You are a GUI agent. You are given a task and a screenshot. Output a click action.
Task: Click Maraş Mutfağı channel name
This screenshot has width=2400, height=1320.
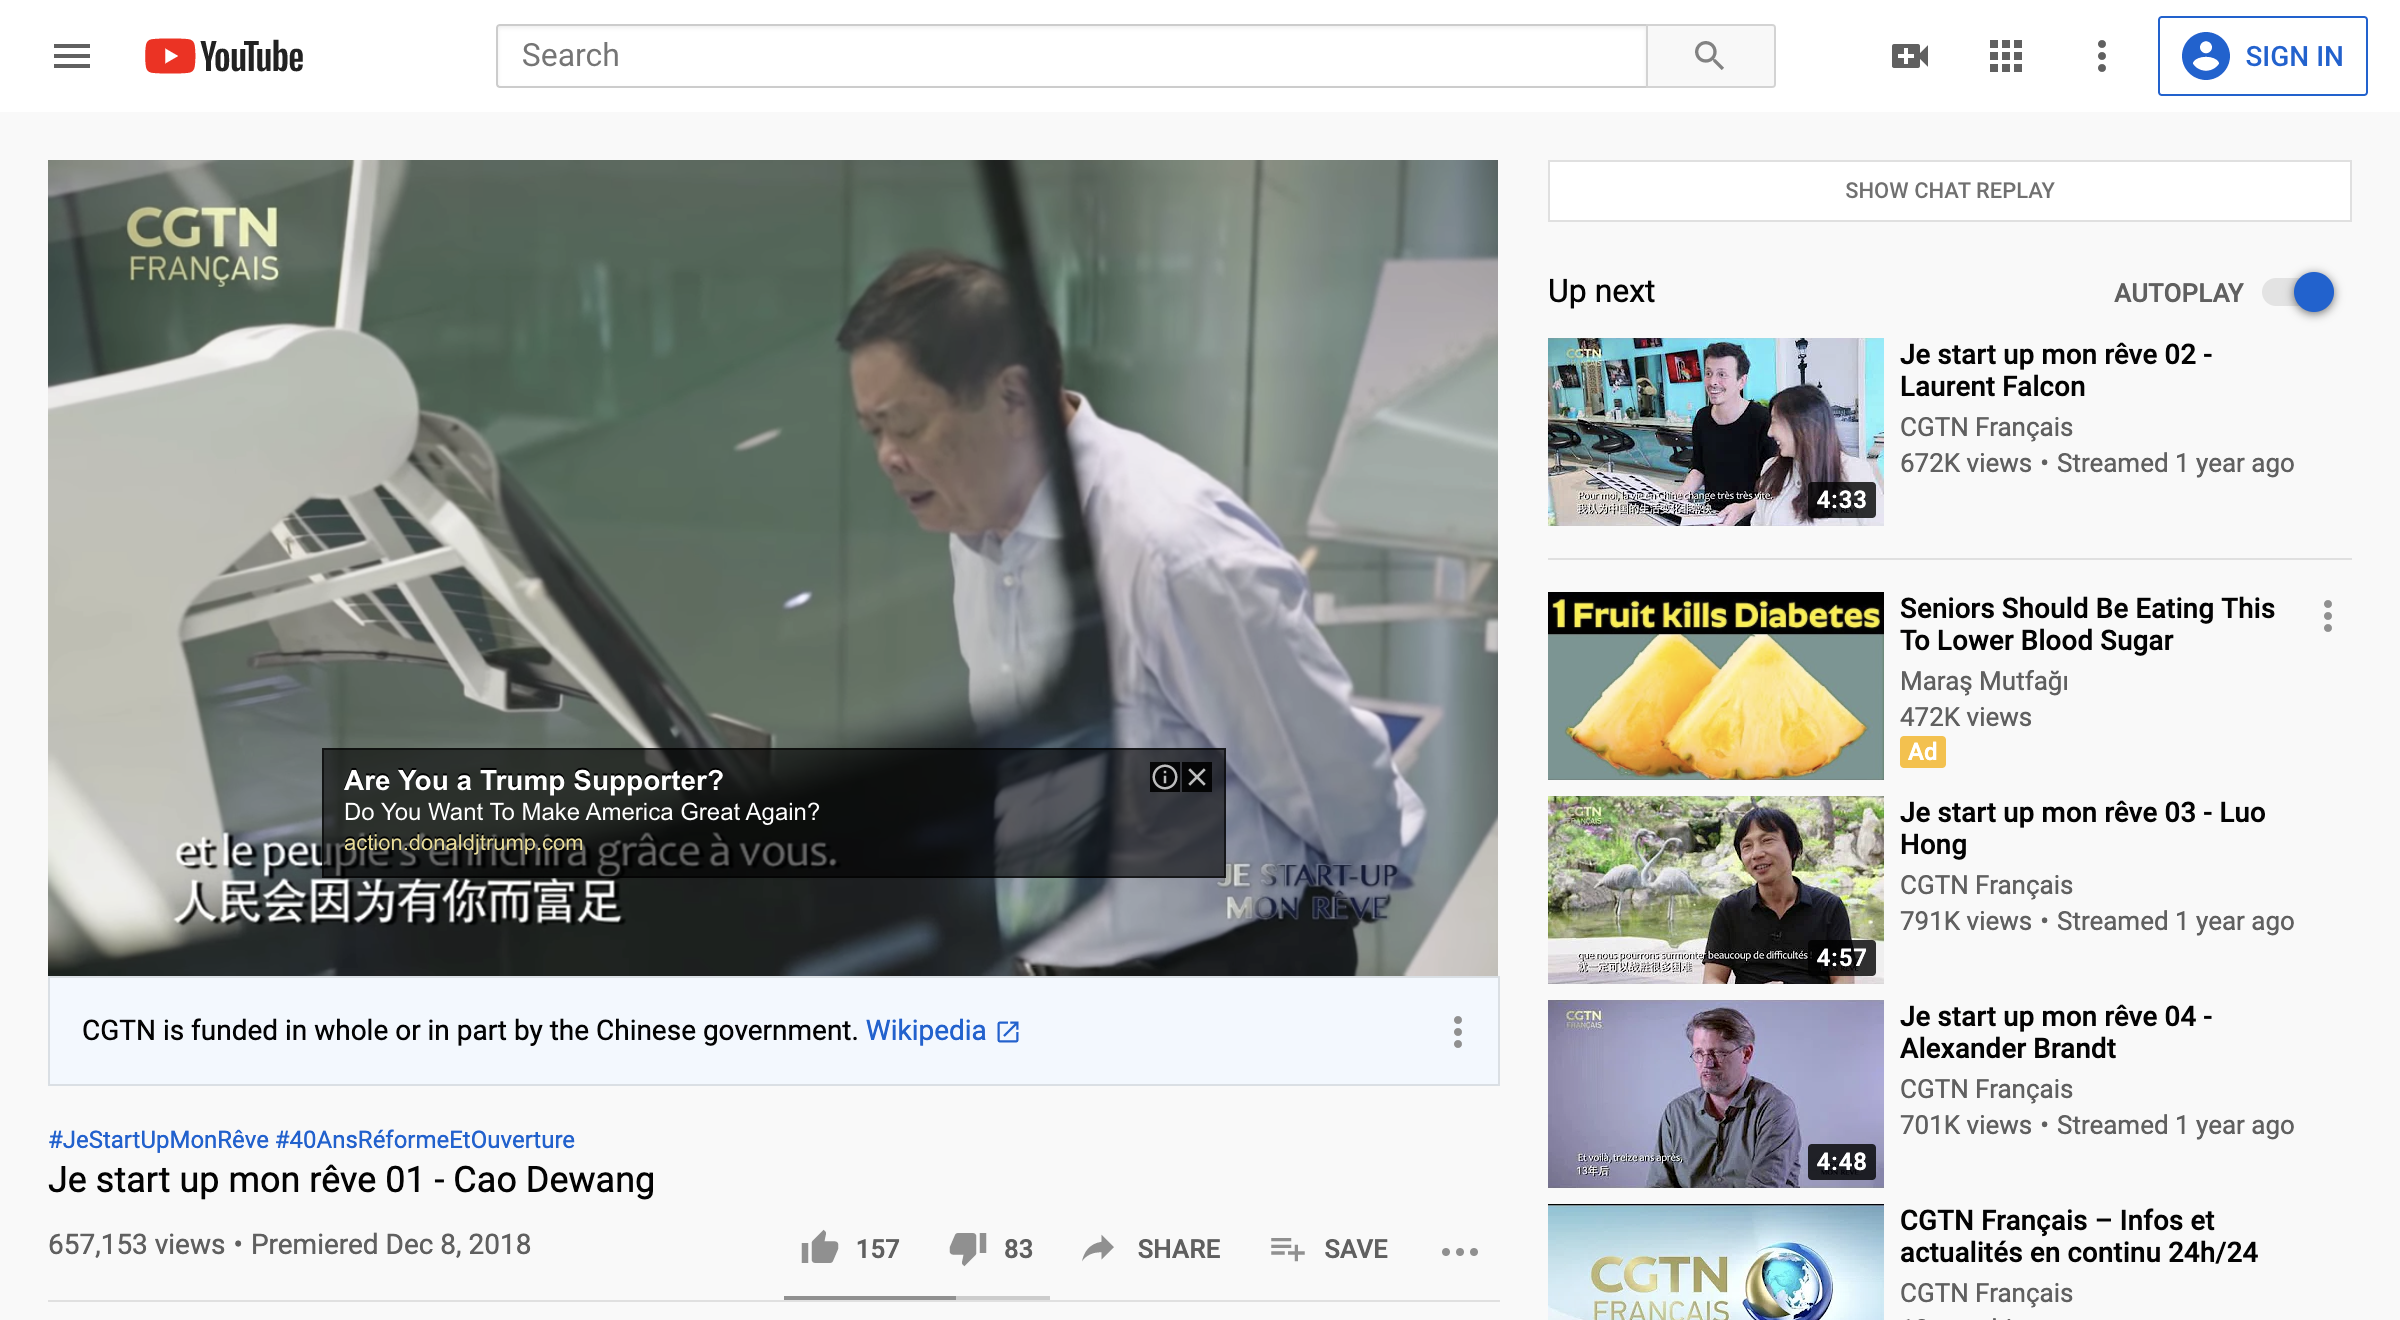pos(1984,681)
